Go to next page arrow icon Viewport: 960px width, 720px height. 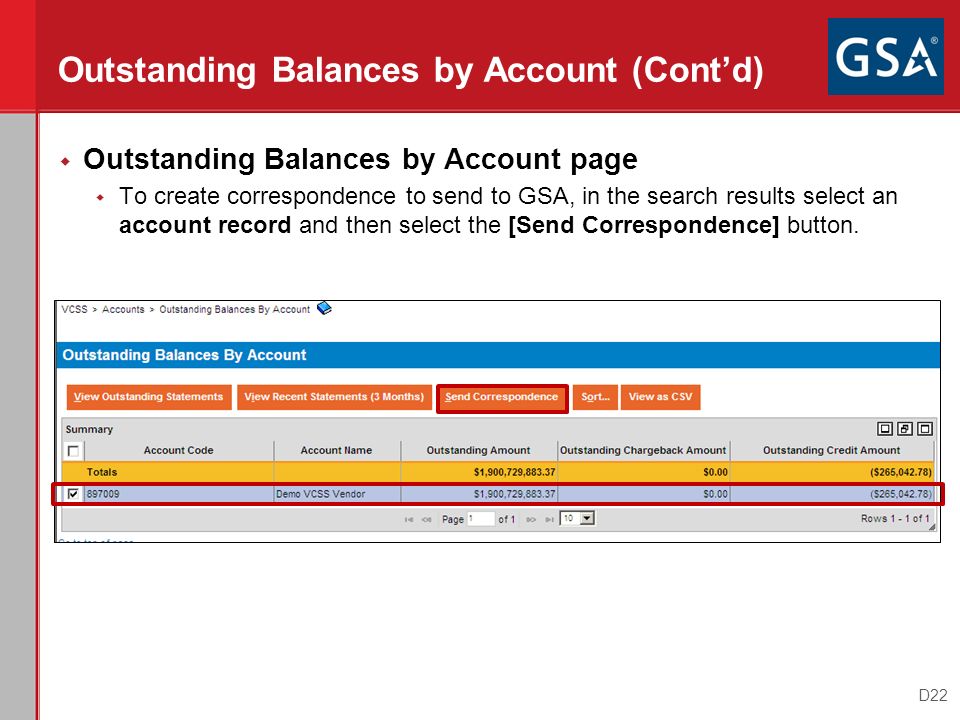pos(531,519)
